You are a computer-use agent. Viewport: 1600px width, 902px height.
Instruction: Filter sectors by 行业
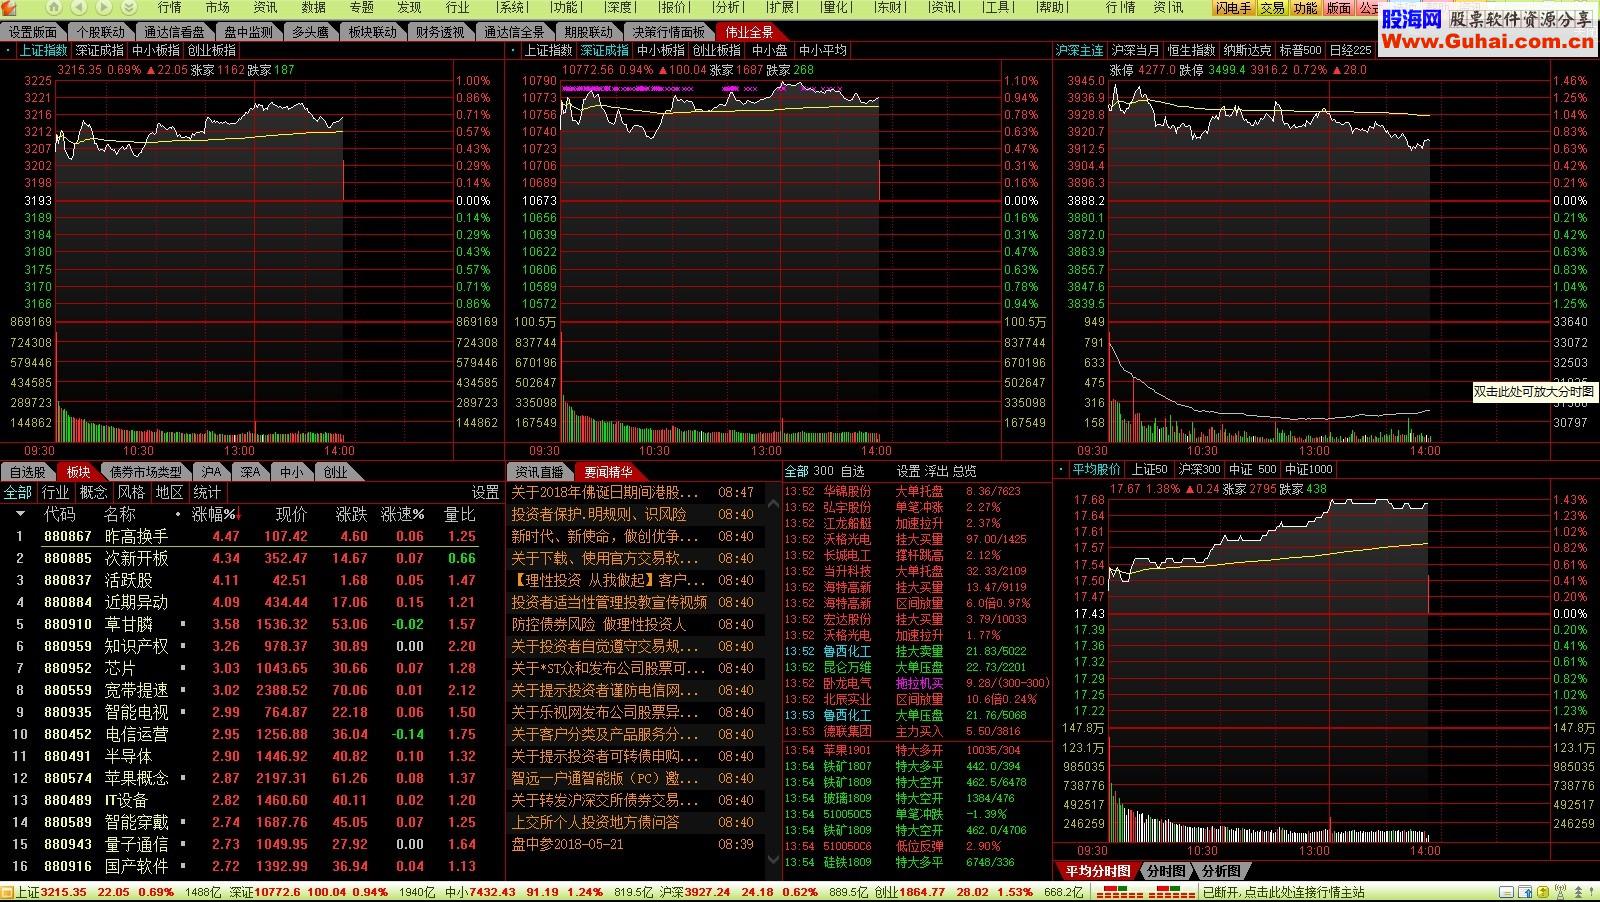[x=56, y=492]
